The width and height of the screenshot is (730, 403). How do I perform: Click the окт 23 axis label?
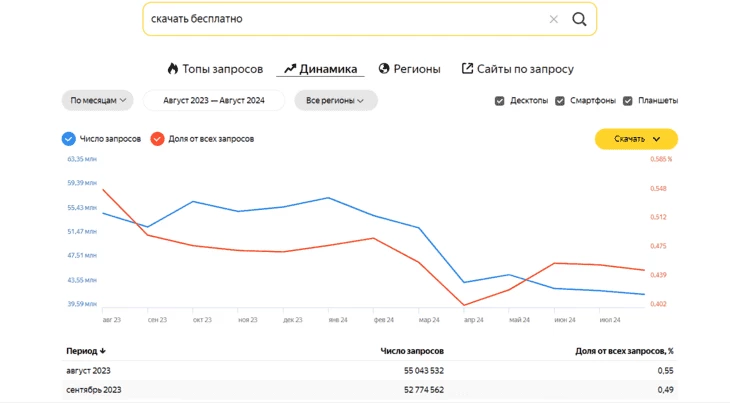202,320
